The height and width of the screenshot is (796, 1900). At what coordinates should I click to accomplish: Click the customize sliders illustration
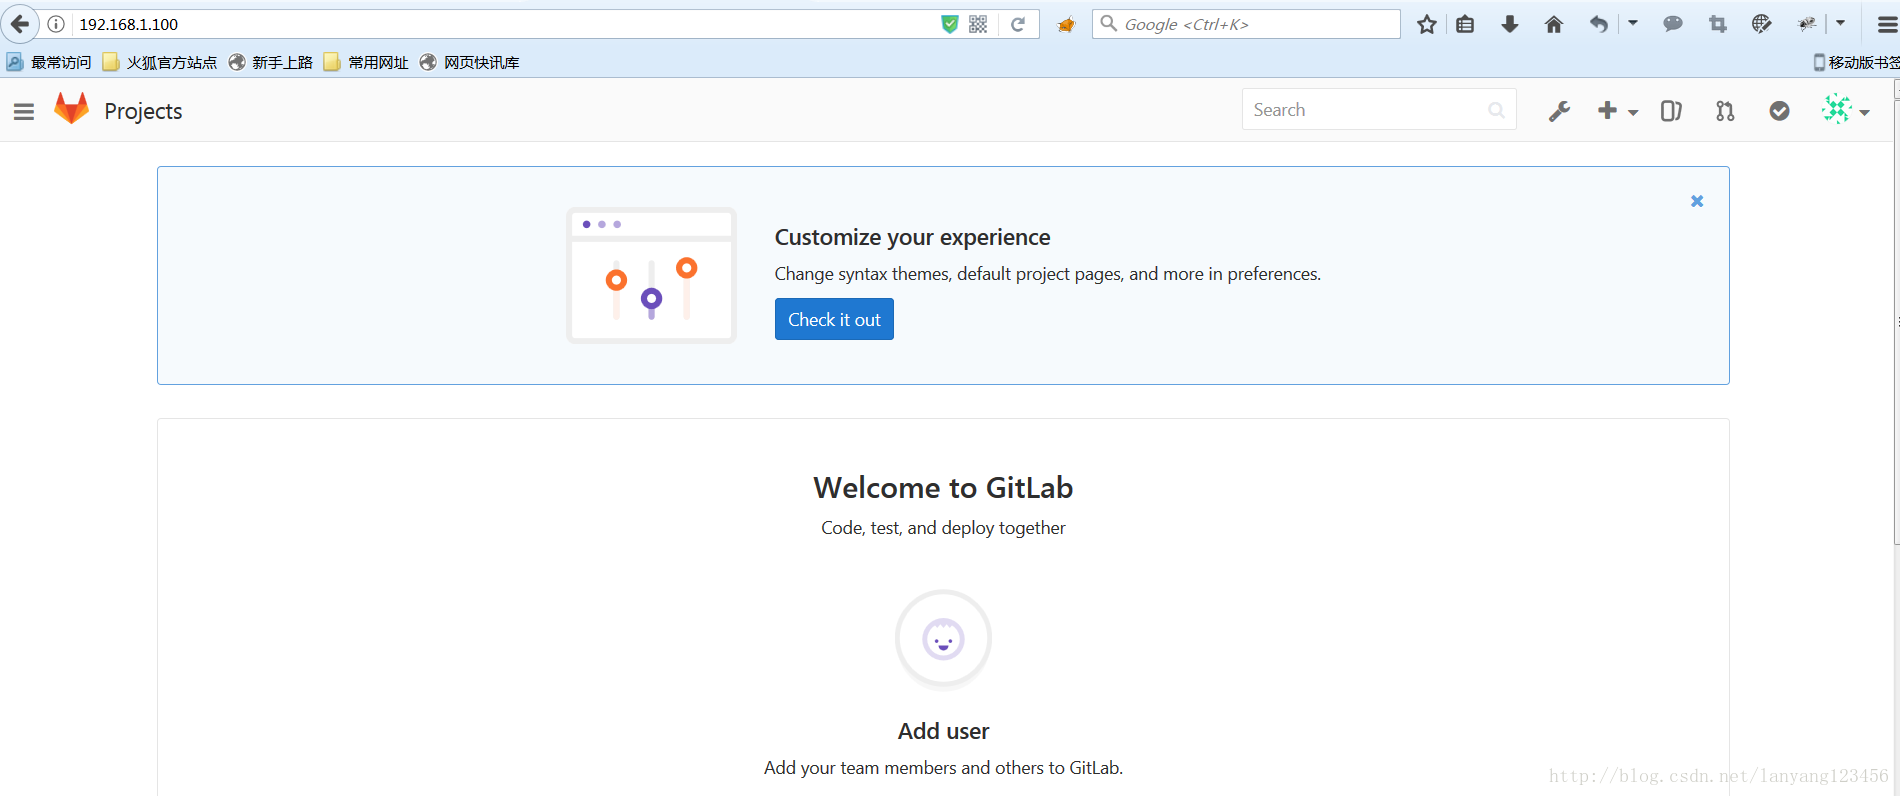click(651, 275)
